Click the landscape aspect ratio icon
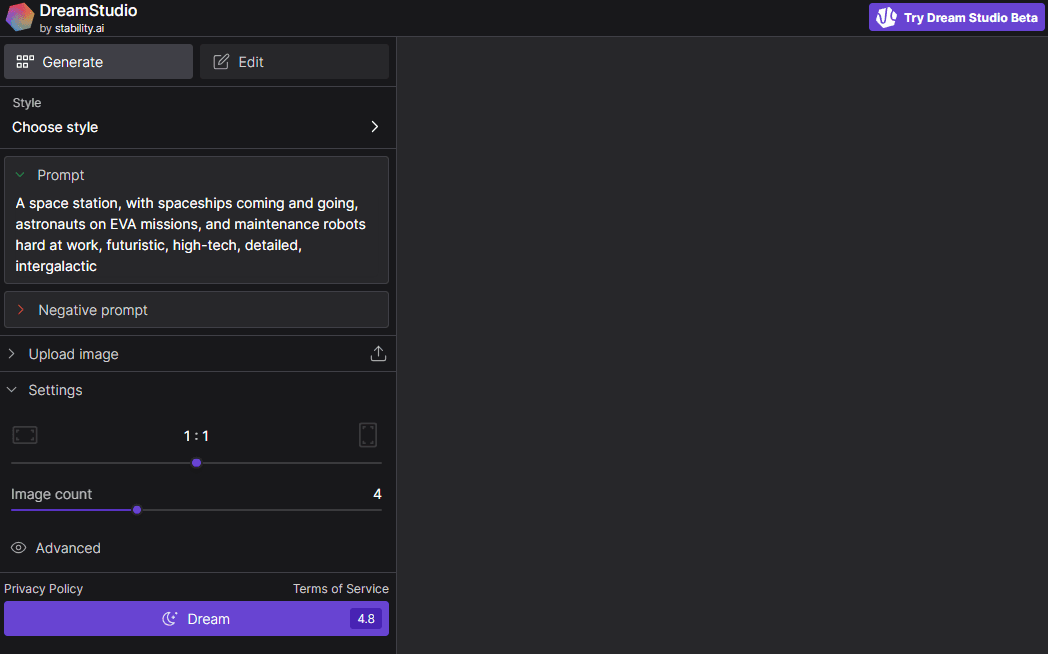 click(x=25, y=435)
